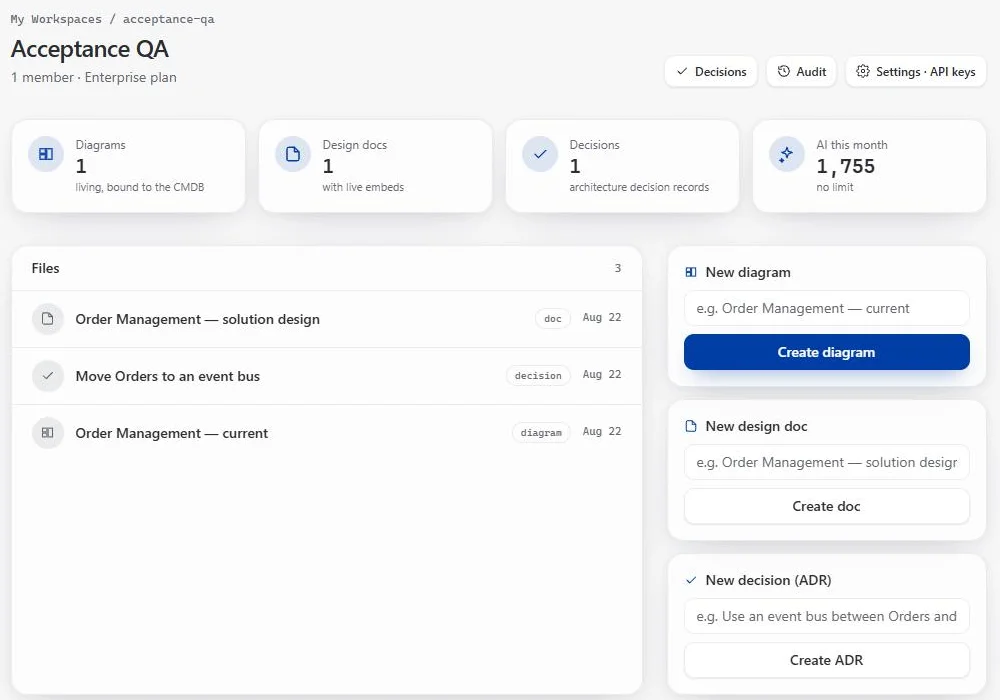Click the Decisions stat card label

tap(594, 145)
